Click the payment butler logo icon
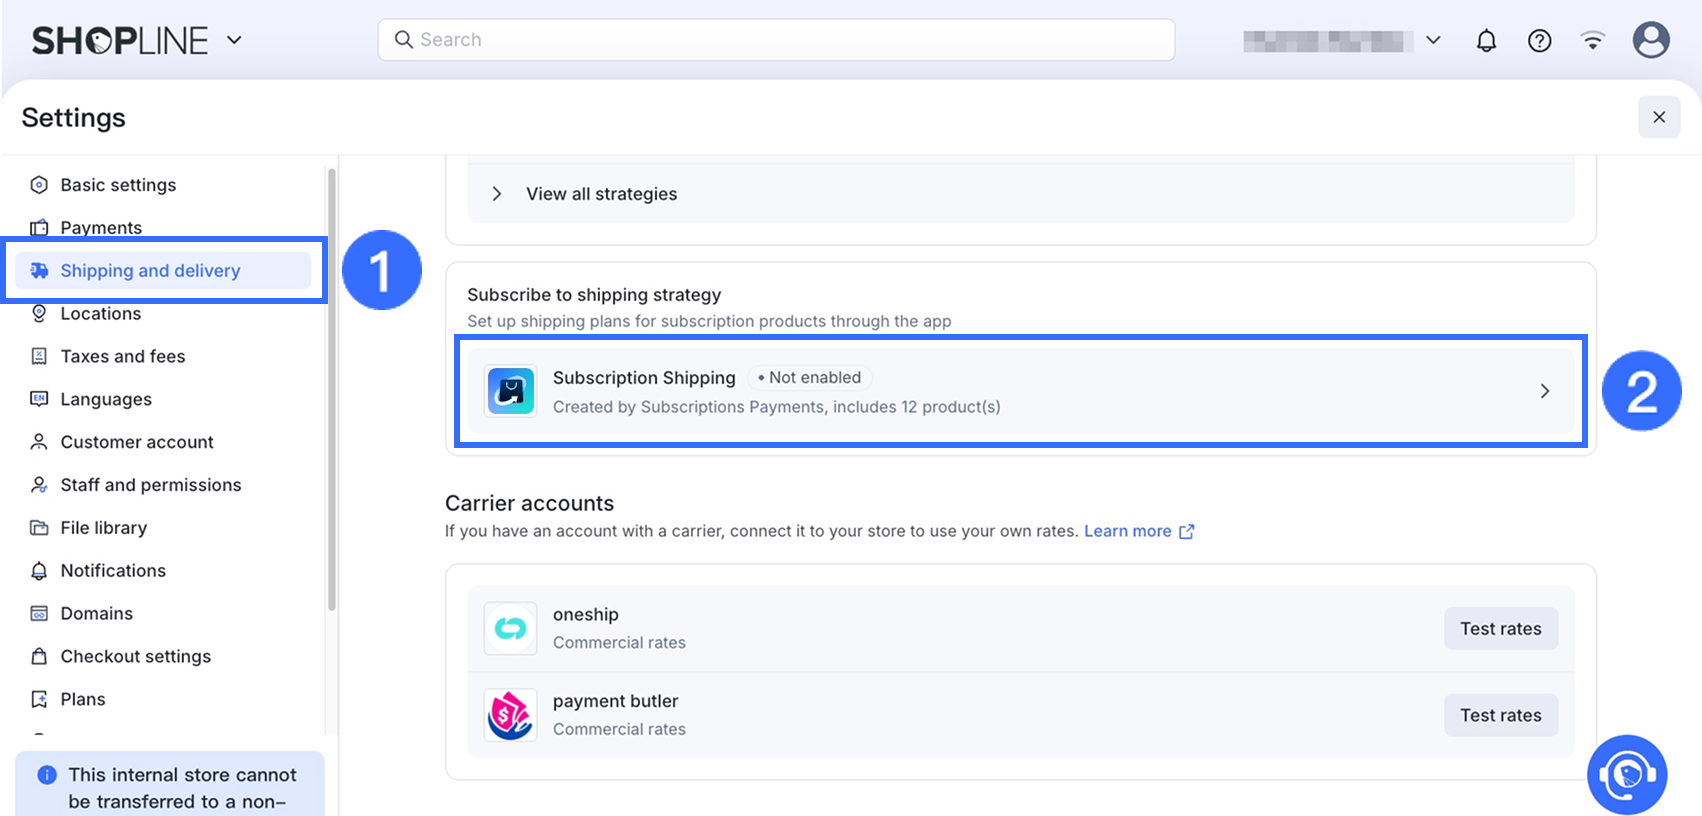This screenshot has height=816, width=1702. tap(510, 715)
